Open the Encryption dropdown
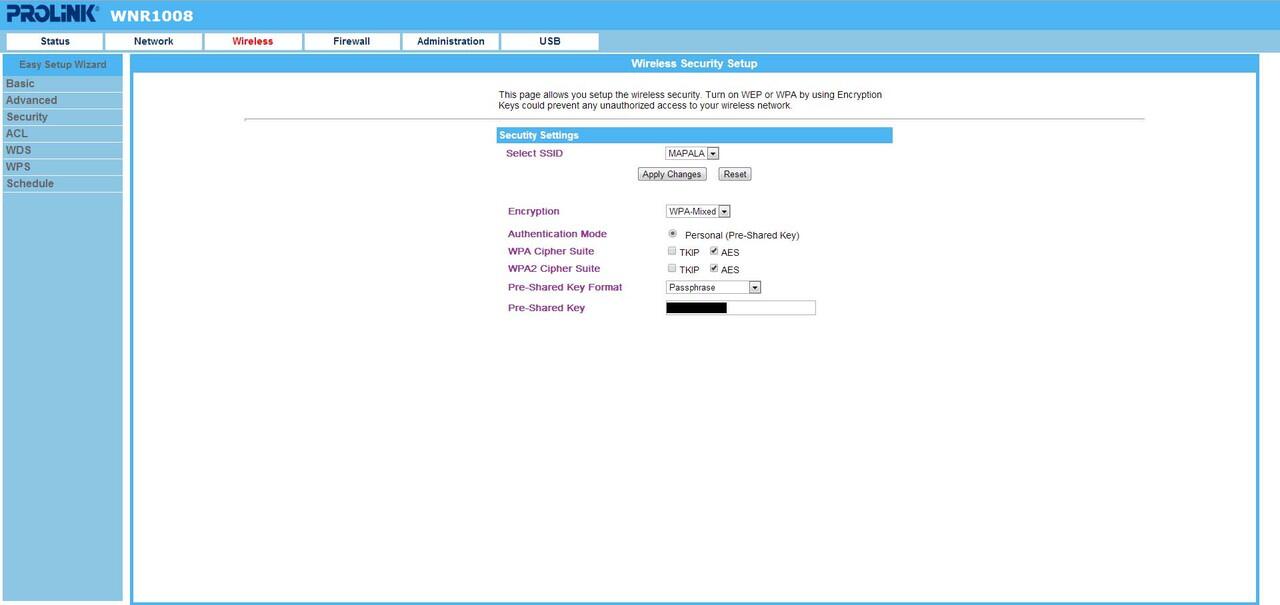This screenshot has width=1280, height=605. click(x=698, y=211)
